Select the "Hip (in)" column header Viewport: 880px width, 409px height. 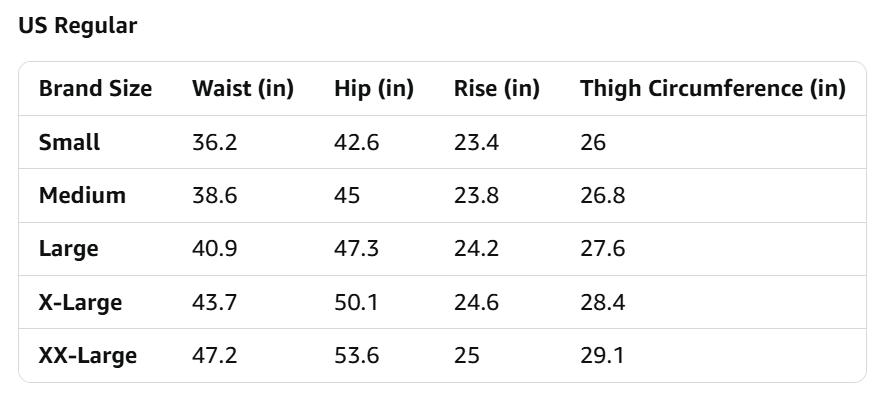[373, 88]
